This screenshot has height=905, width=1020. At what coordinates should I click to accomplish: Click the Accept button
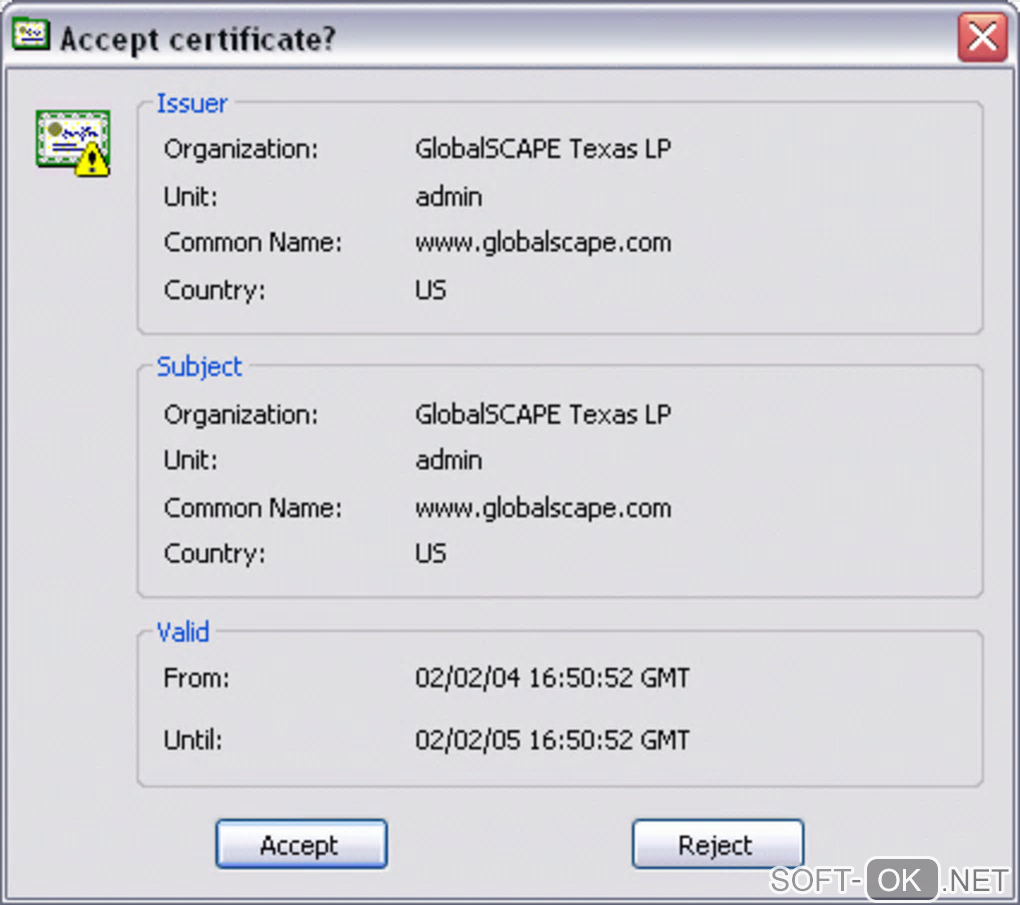(x=301, y=844)
